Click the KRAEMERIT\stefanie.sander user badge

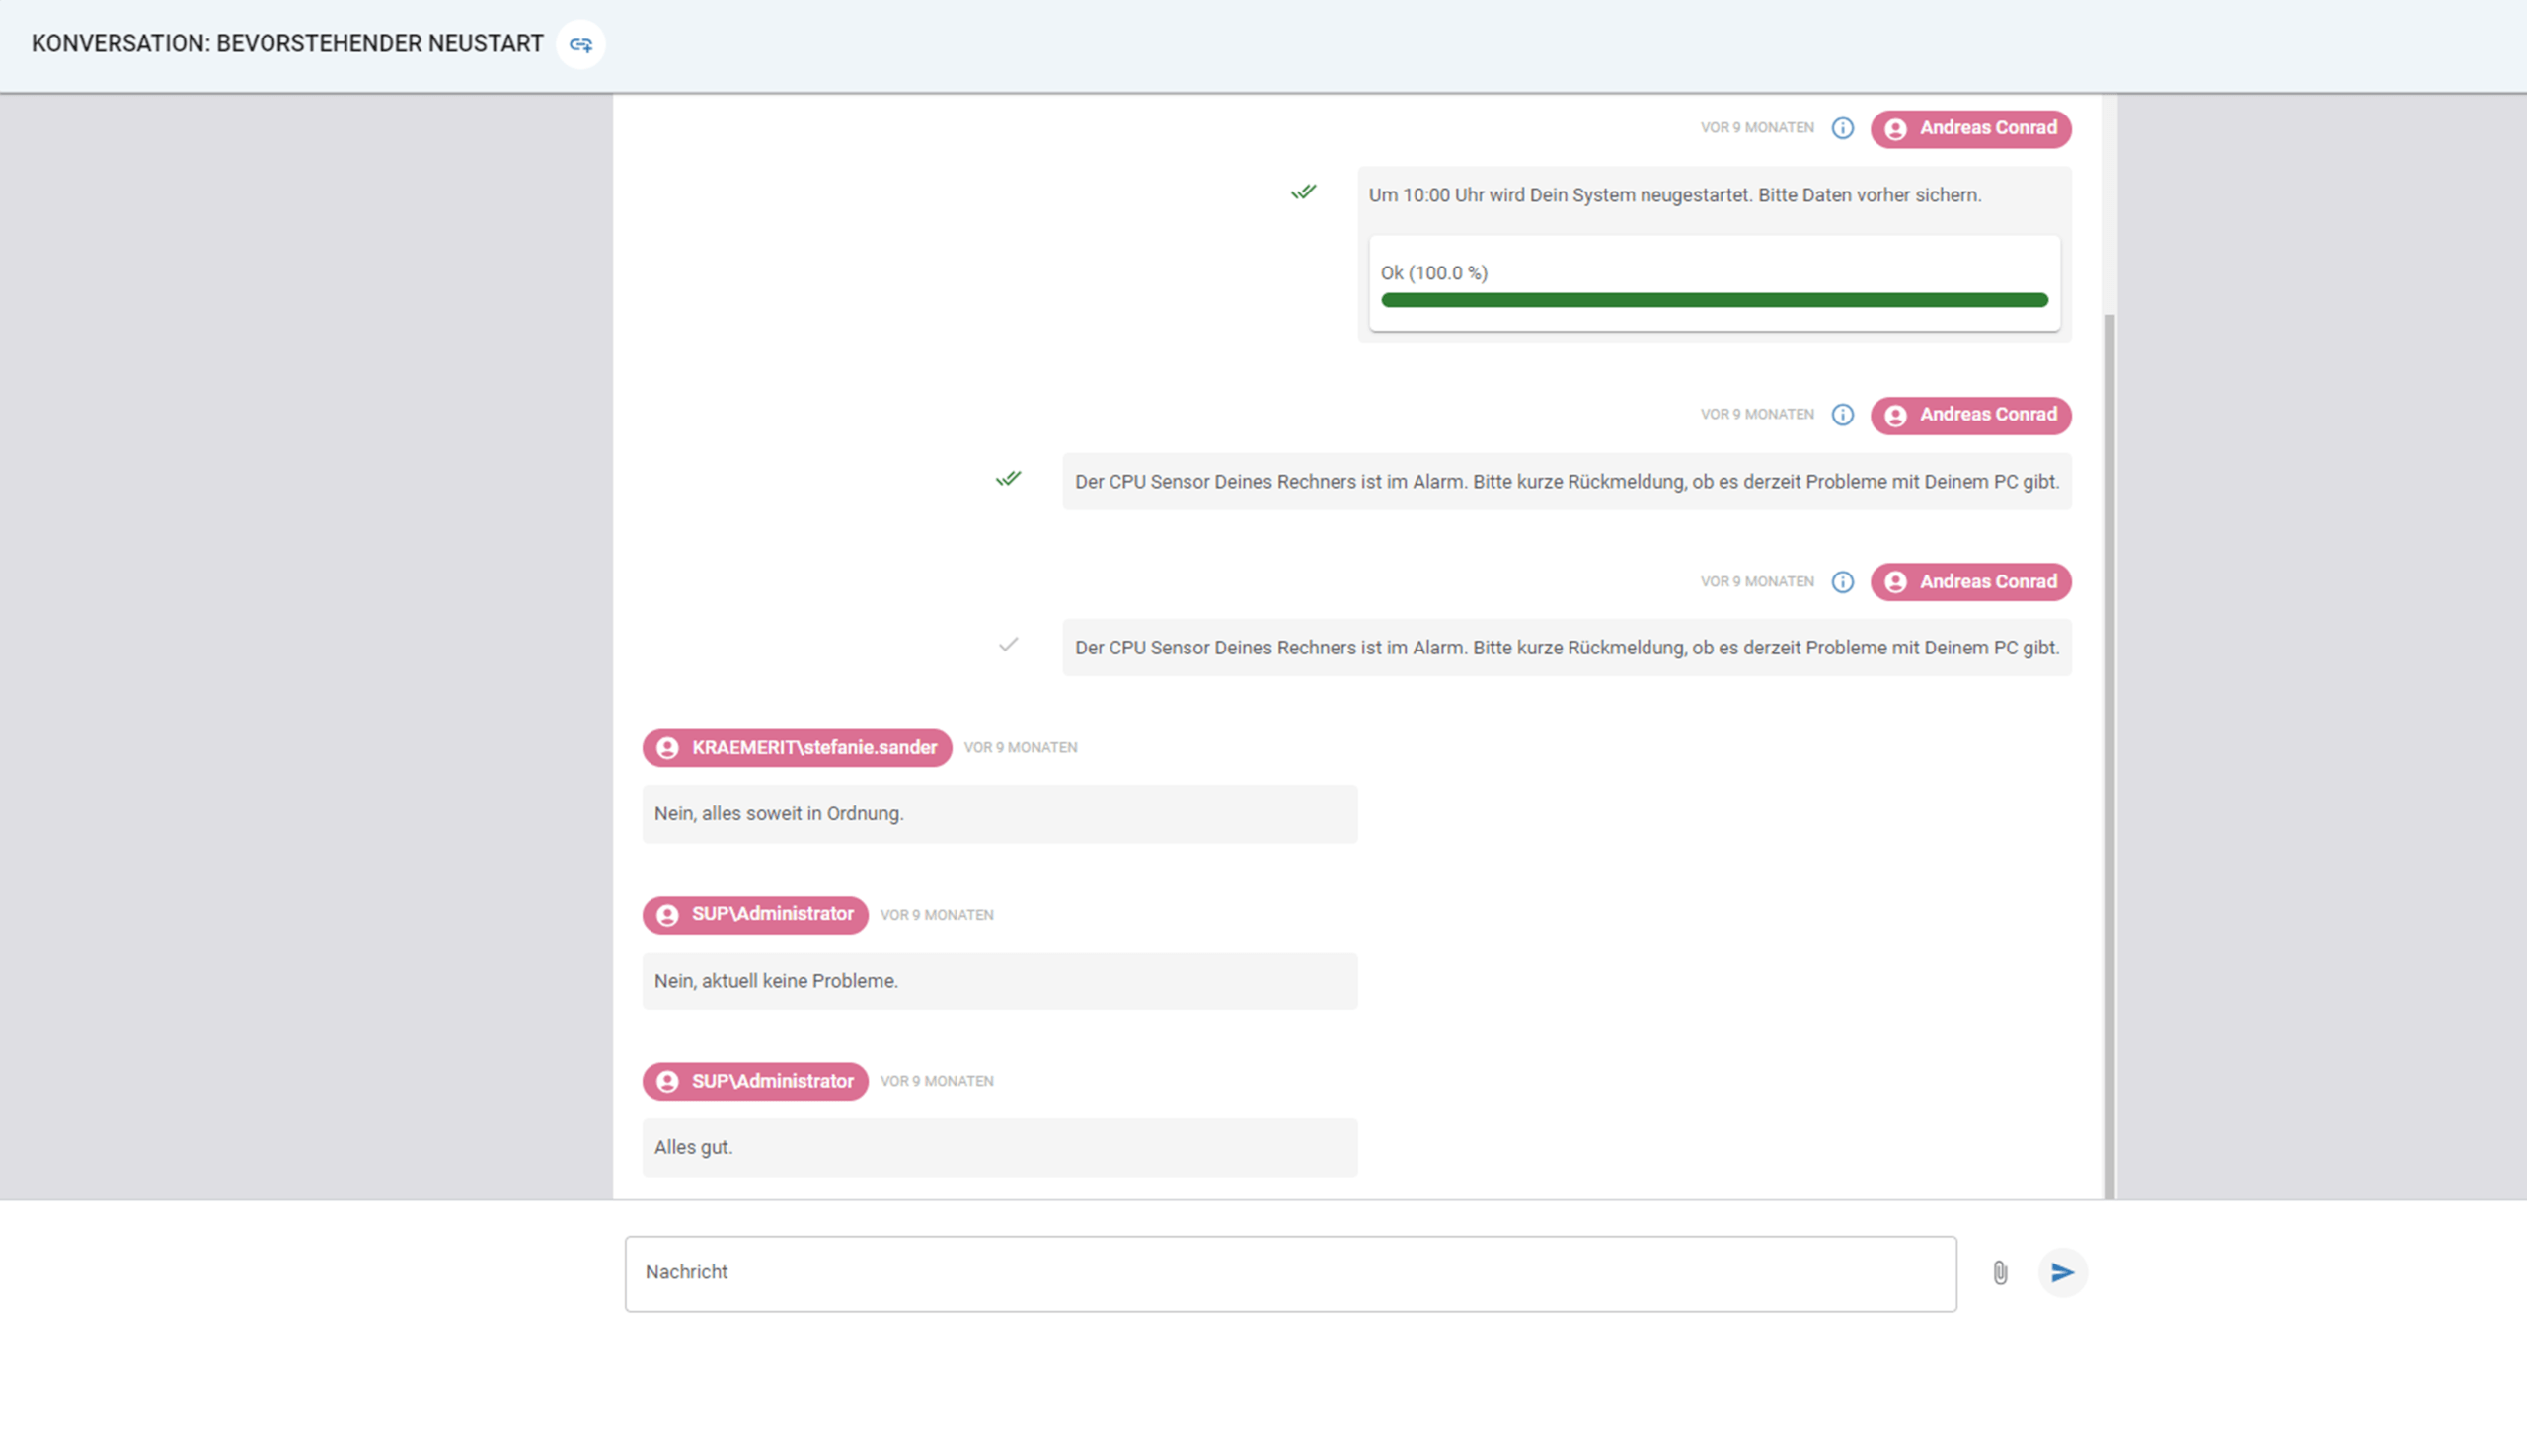[797, 748]
